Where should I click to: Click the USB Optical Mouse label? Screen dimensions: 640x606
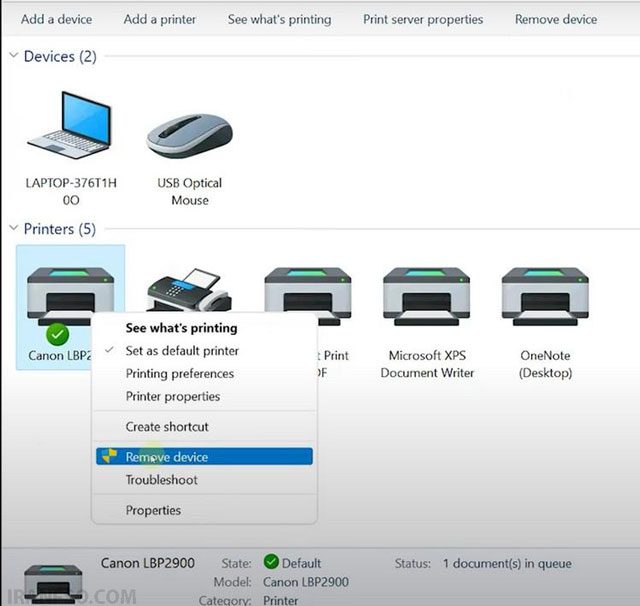pyautogui.click(x=190, y=191)
